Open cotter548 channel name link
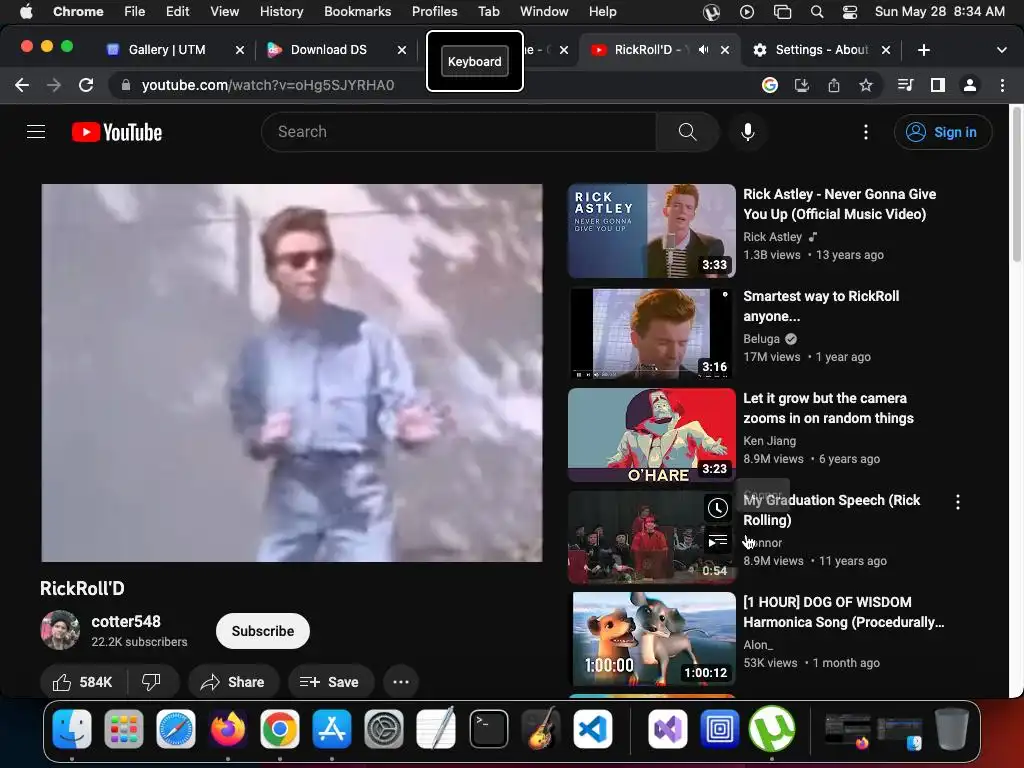The image size is (1024, 768). [x=126, y=622]
